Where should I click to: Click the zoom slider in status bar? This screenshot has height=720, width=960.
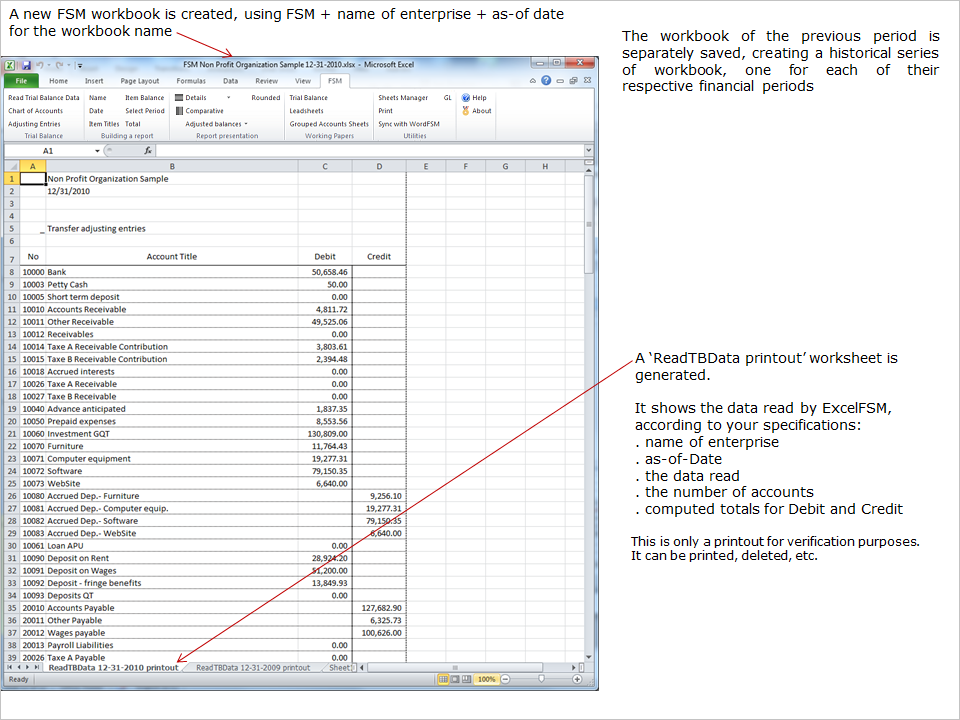[541, 679]
